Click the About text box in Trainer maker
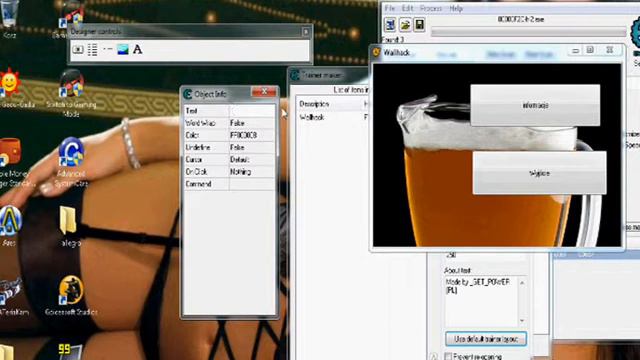 481,302
